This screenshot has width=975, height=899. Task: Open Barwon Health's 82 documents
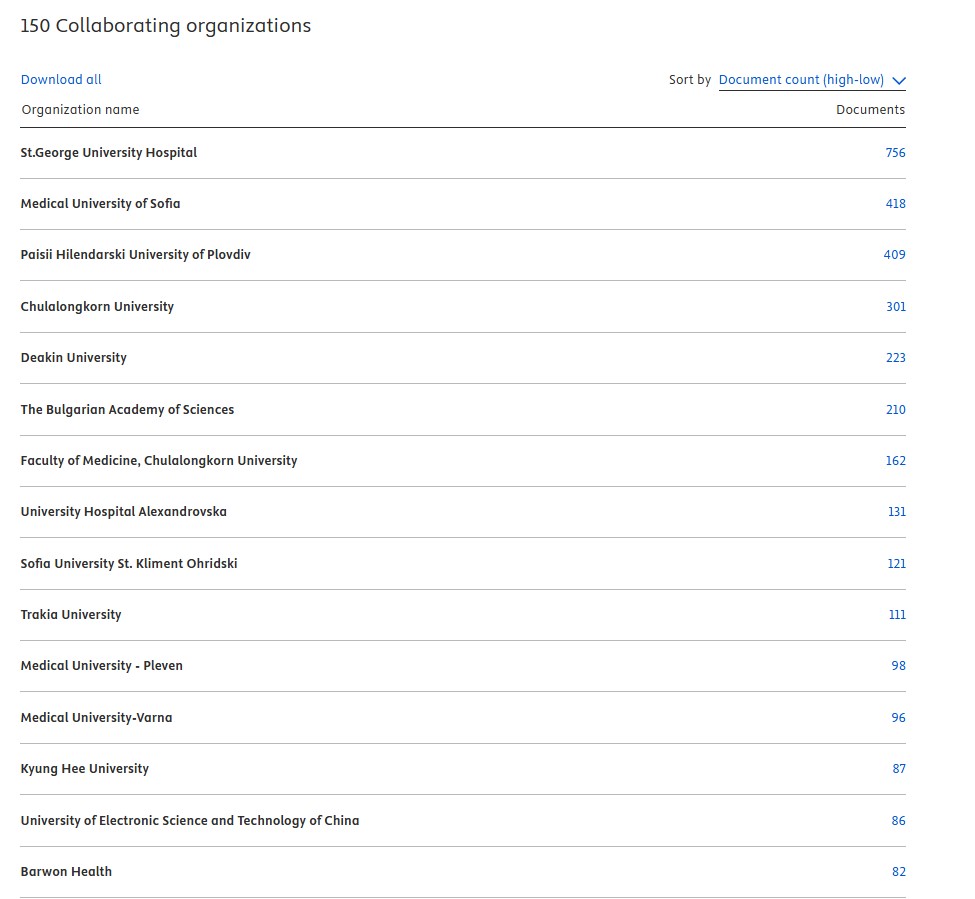(899, 872)
